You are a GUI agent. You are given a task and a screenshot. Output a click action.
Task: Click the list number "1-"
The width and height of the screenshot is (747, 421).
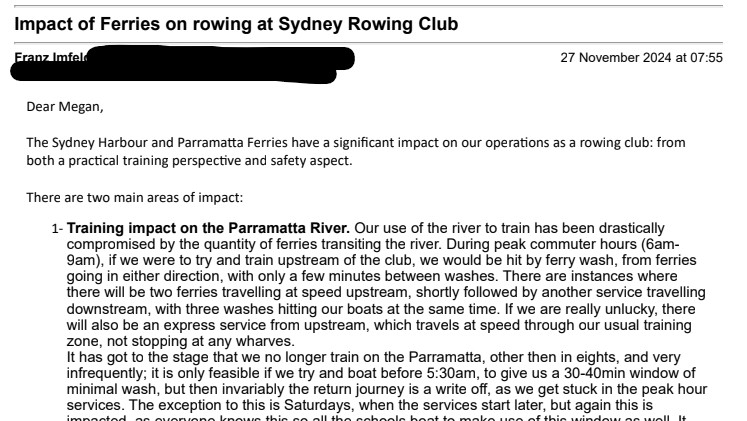tap(57, 229)
